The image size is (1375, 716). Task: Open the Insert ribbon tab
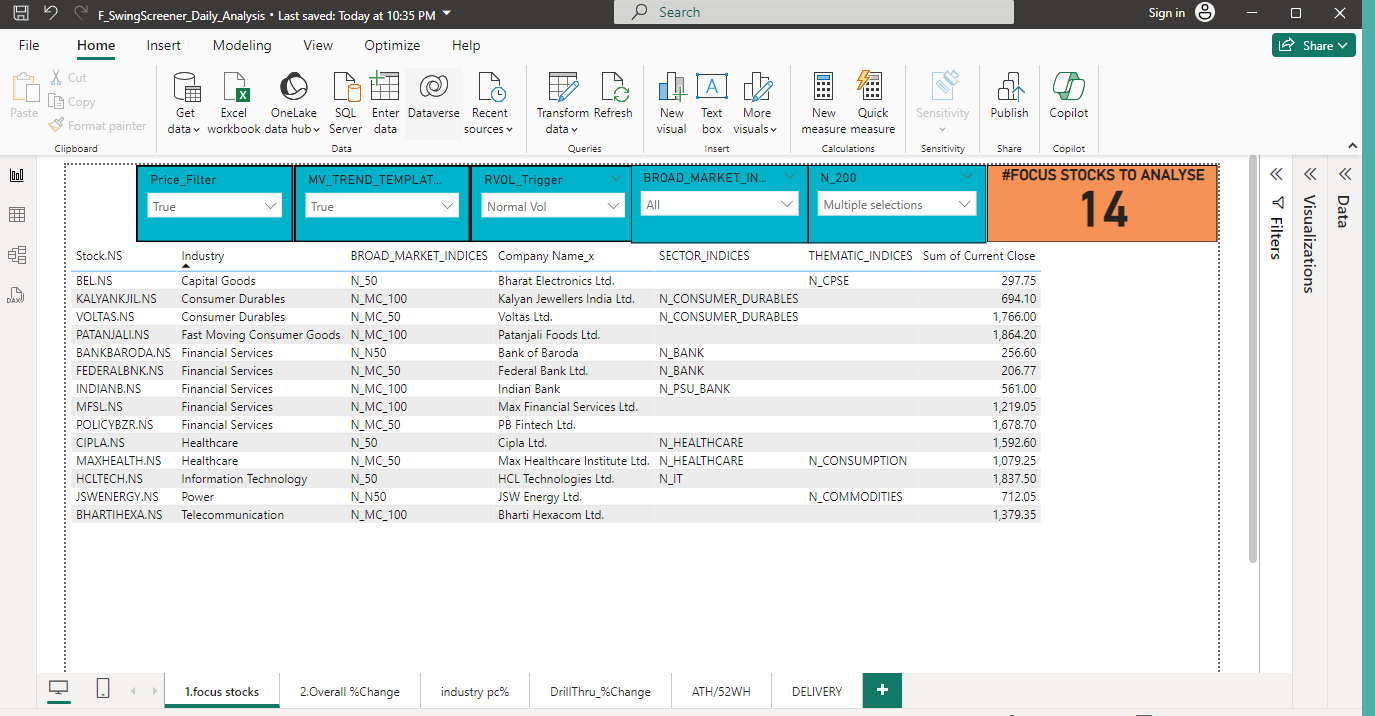[164, 45]
